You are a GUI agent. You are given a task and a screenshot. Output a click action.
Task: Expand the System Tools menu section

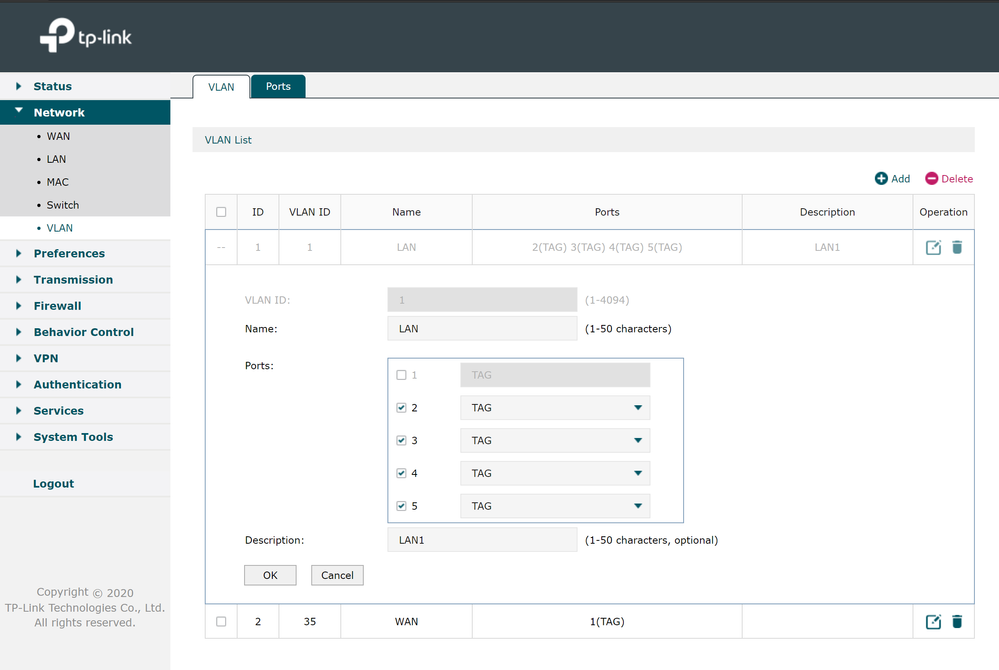(73, 437)
